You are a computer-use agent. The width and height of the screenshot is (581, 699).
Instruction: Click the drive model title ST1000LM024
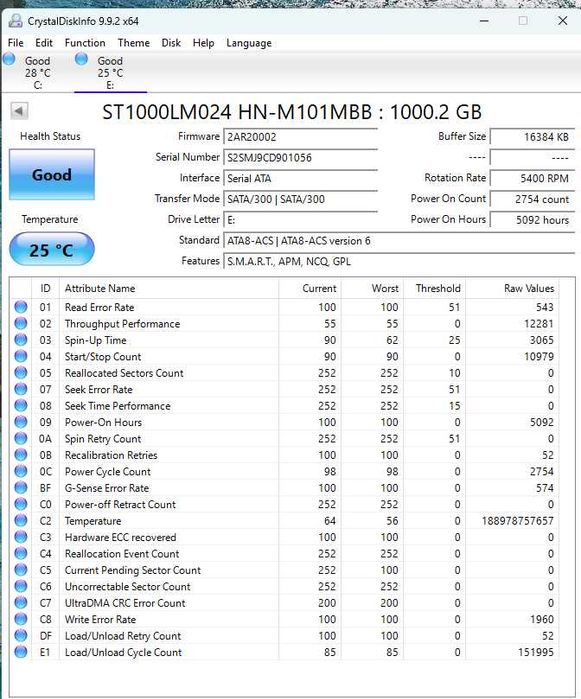pyautogui.click(x=292, y=111)
